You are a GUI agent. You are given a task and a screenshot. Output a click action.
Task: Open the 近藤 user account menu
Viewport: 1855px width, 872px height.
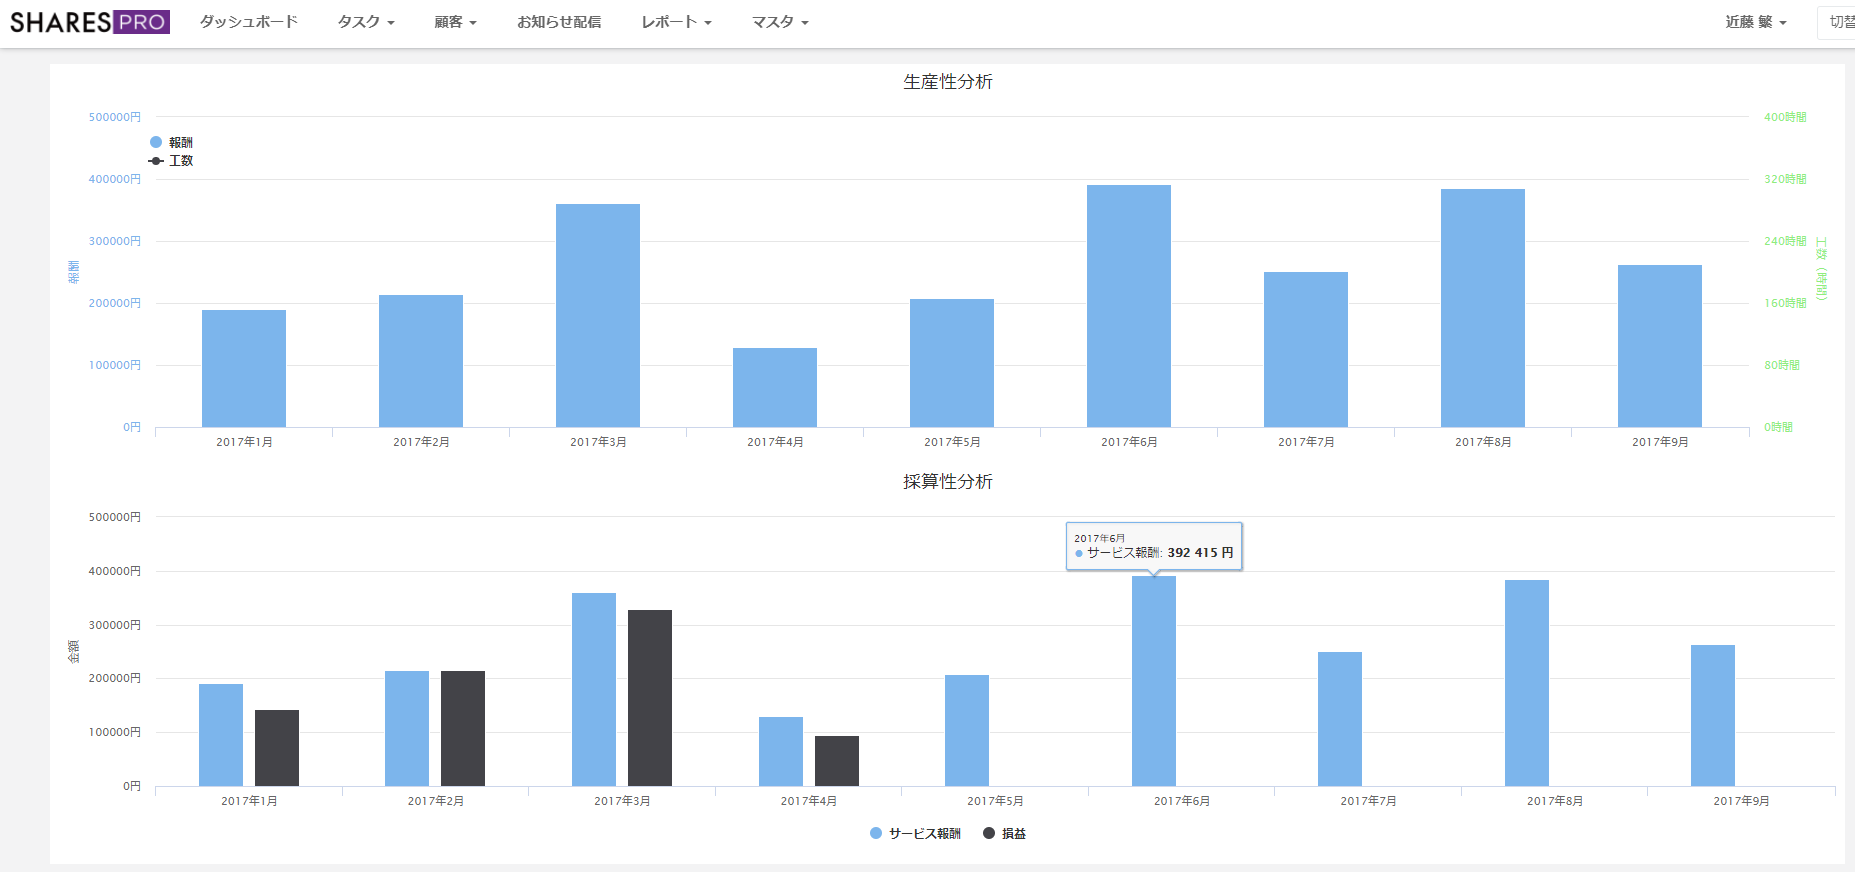pyautogui.click(x=1755, y=22)
